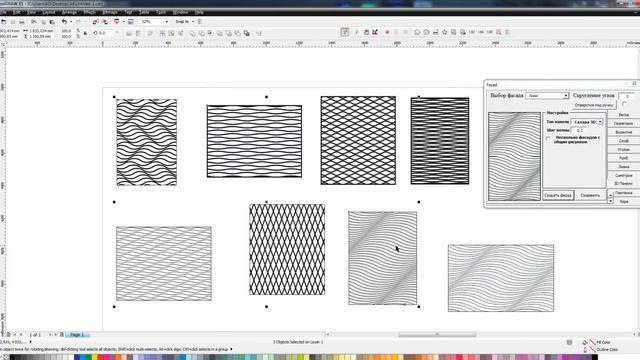Click the Simplify shapes icon
This screenshot has width=640, height=360.
[220, 33]
